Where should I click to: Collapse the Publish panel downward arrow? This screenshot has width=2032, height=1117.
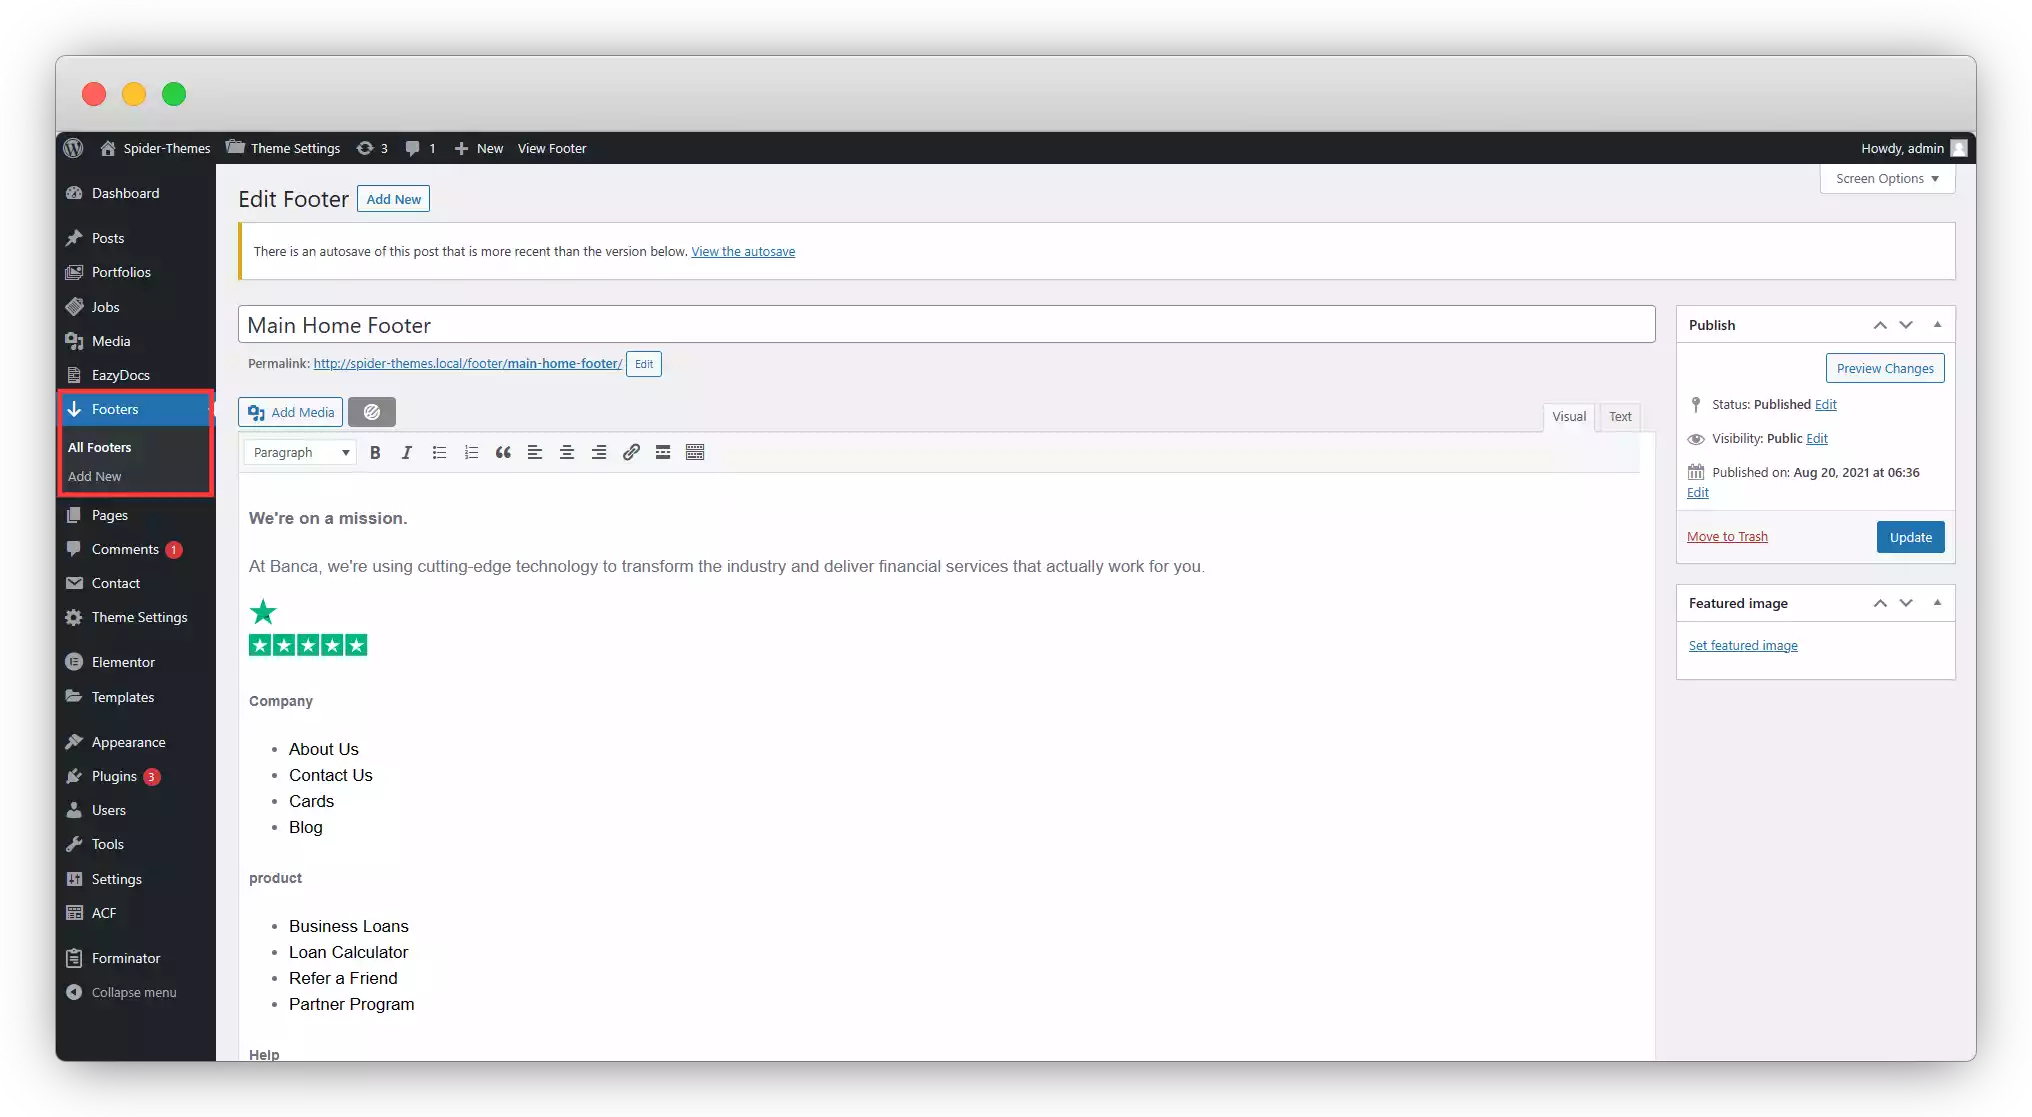pyautogui.click(x=1906, y=323)
